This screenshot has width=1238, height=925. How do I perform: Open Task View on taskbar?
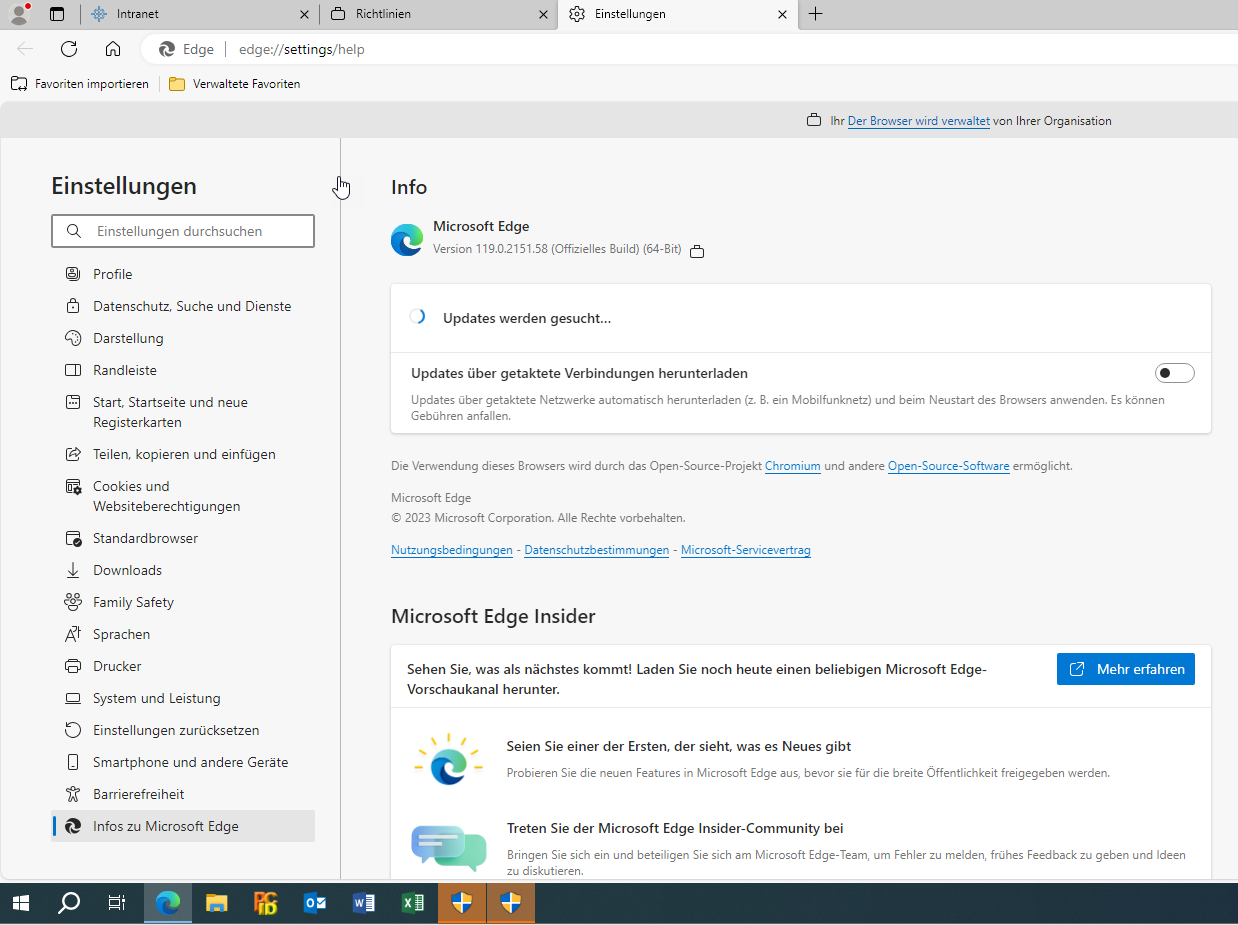coord(117,903)
